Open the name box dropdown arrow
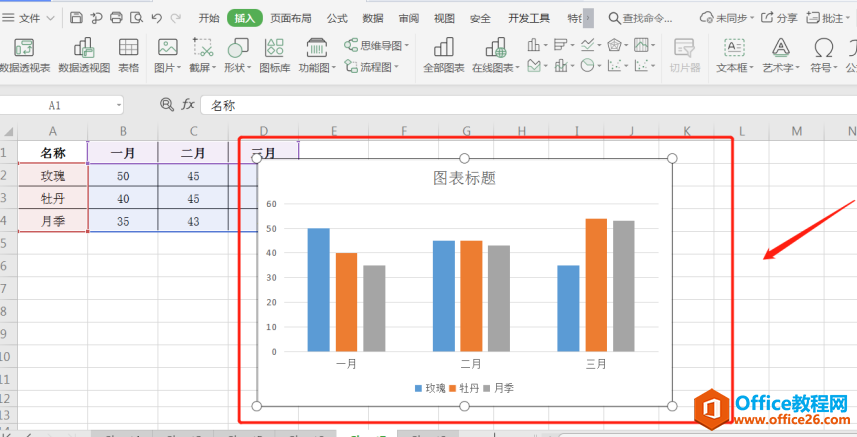Image resolution: width=857 pixels, height=437 pixels. coord(119,105)
